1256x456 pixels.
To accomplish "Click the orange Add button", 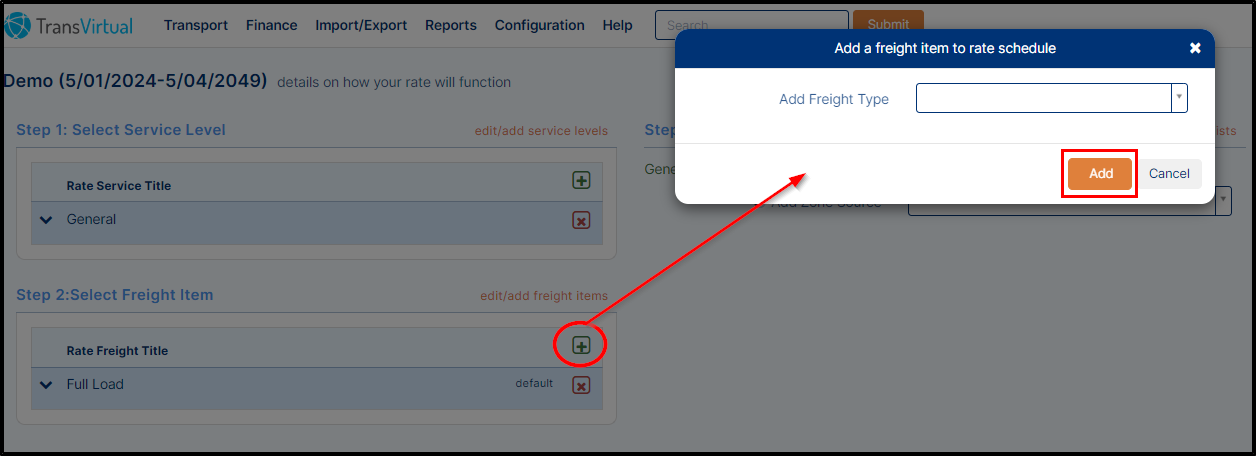I will 1100,173.
